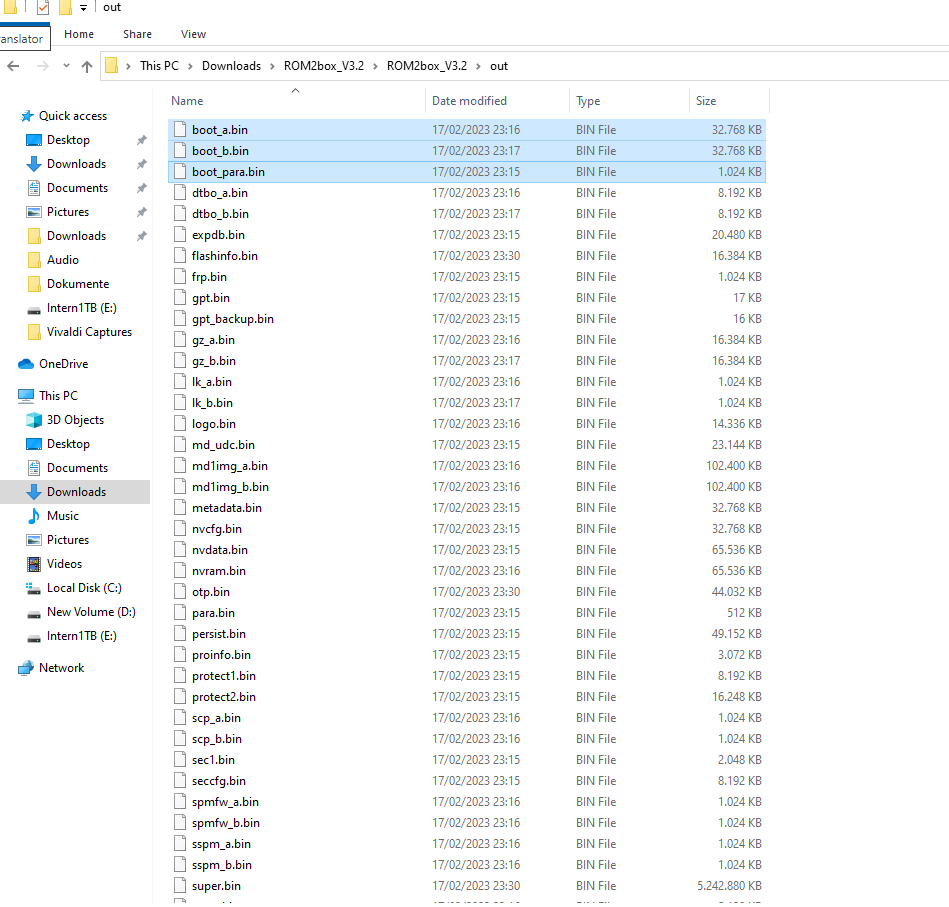The image size is (949, 907).
Task: Click the file icon of md_udc.bin
Action: 180,444
